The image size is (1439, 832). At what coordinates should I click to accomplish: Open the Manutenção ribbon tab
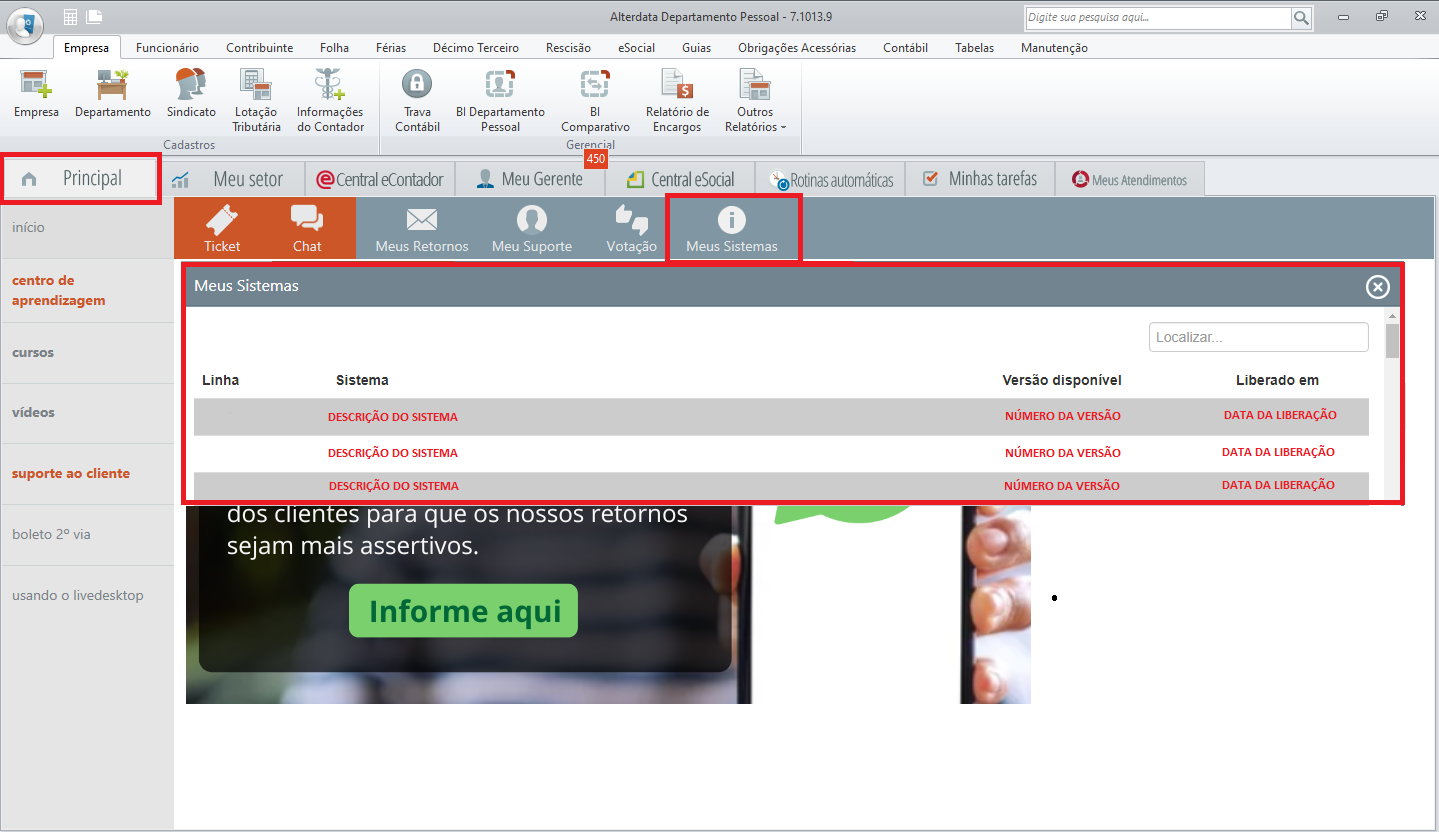[1054, 48]
